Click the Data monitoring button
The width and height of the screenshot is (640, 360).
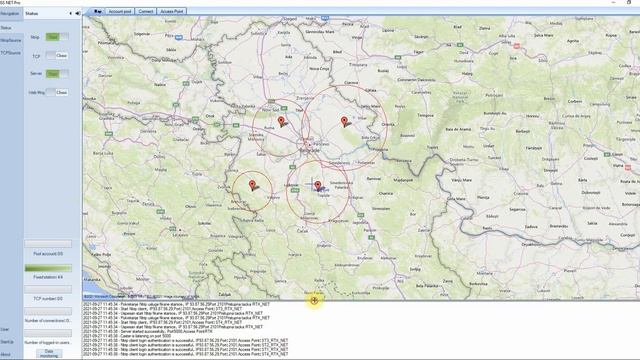[x=49, y=353]
